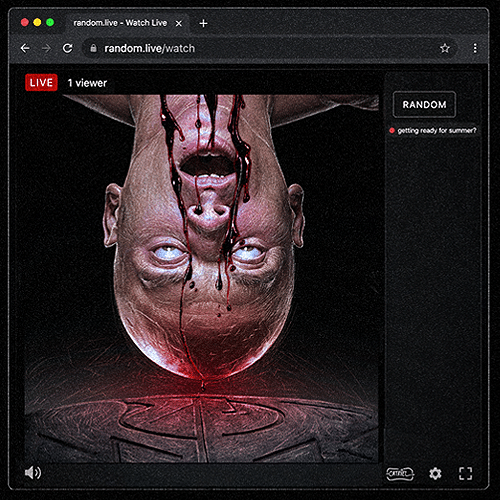Open the browser three-dot menu
Screen dimensions: 500x500
[475, 48]
